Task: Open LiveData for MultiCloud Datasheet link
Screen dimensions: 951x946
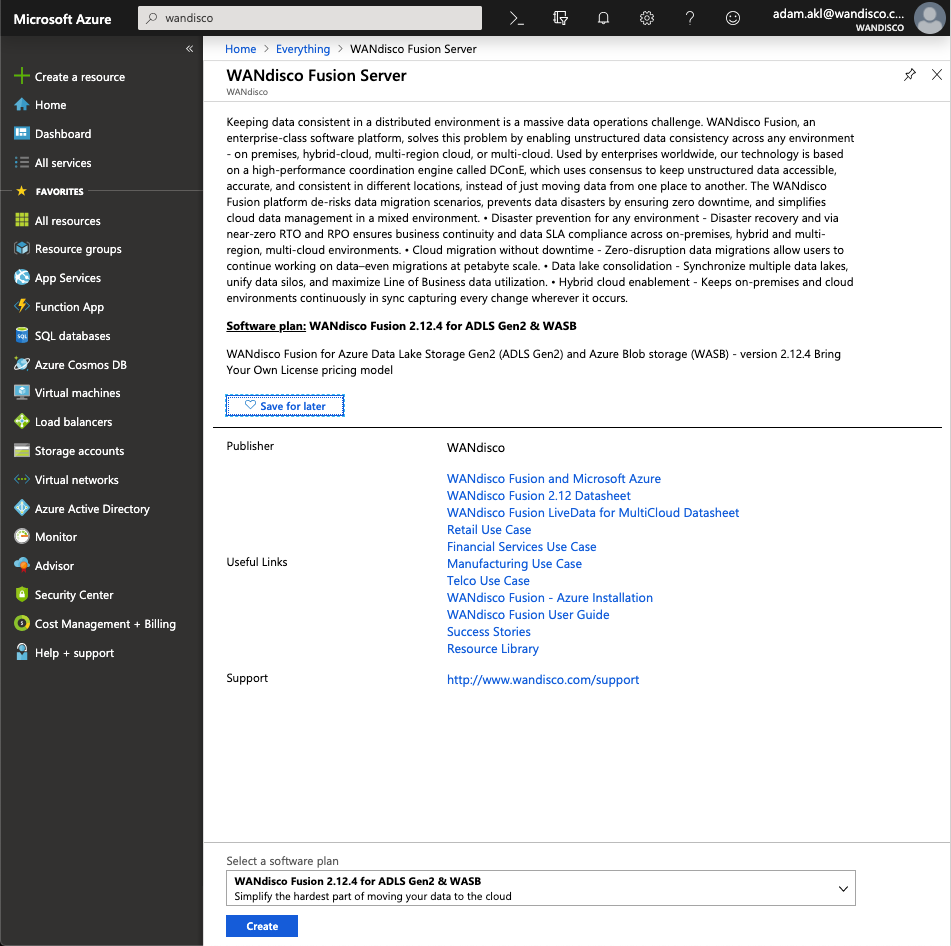Action: pyautogui.click(x=593, y=512)
